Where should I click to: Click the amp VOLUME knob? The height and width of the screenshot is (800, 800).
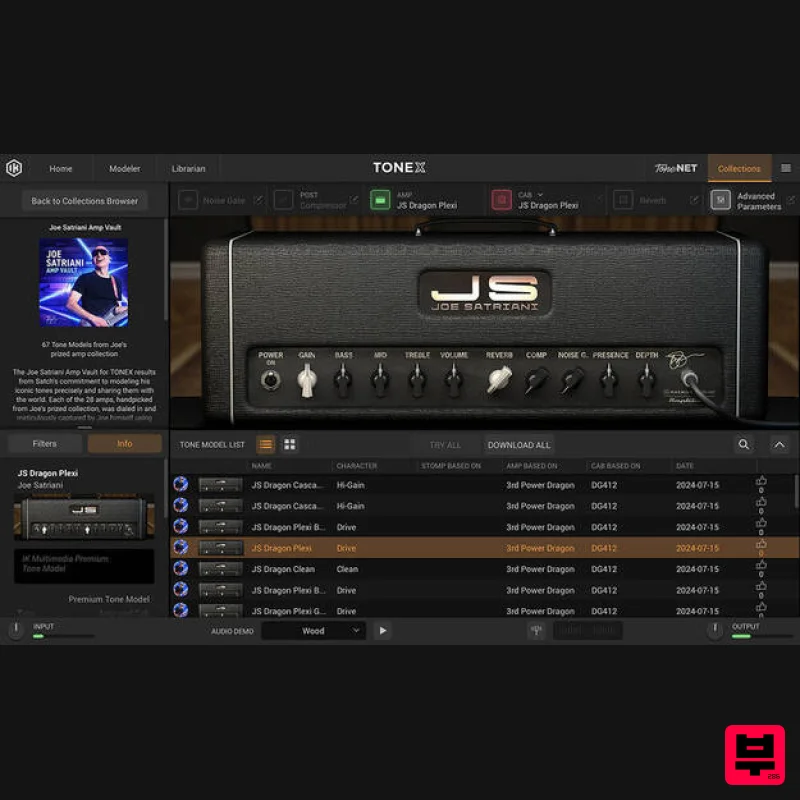coord(454,381)
